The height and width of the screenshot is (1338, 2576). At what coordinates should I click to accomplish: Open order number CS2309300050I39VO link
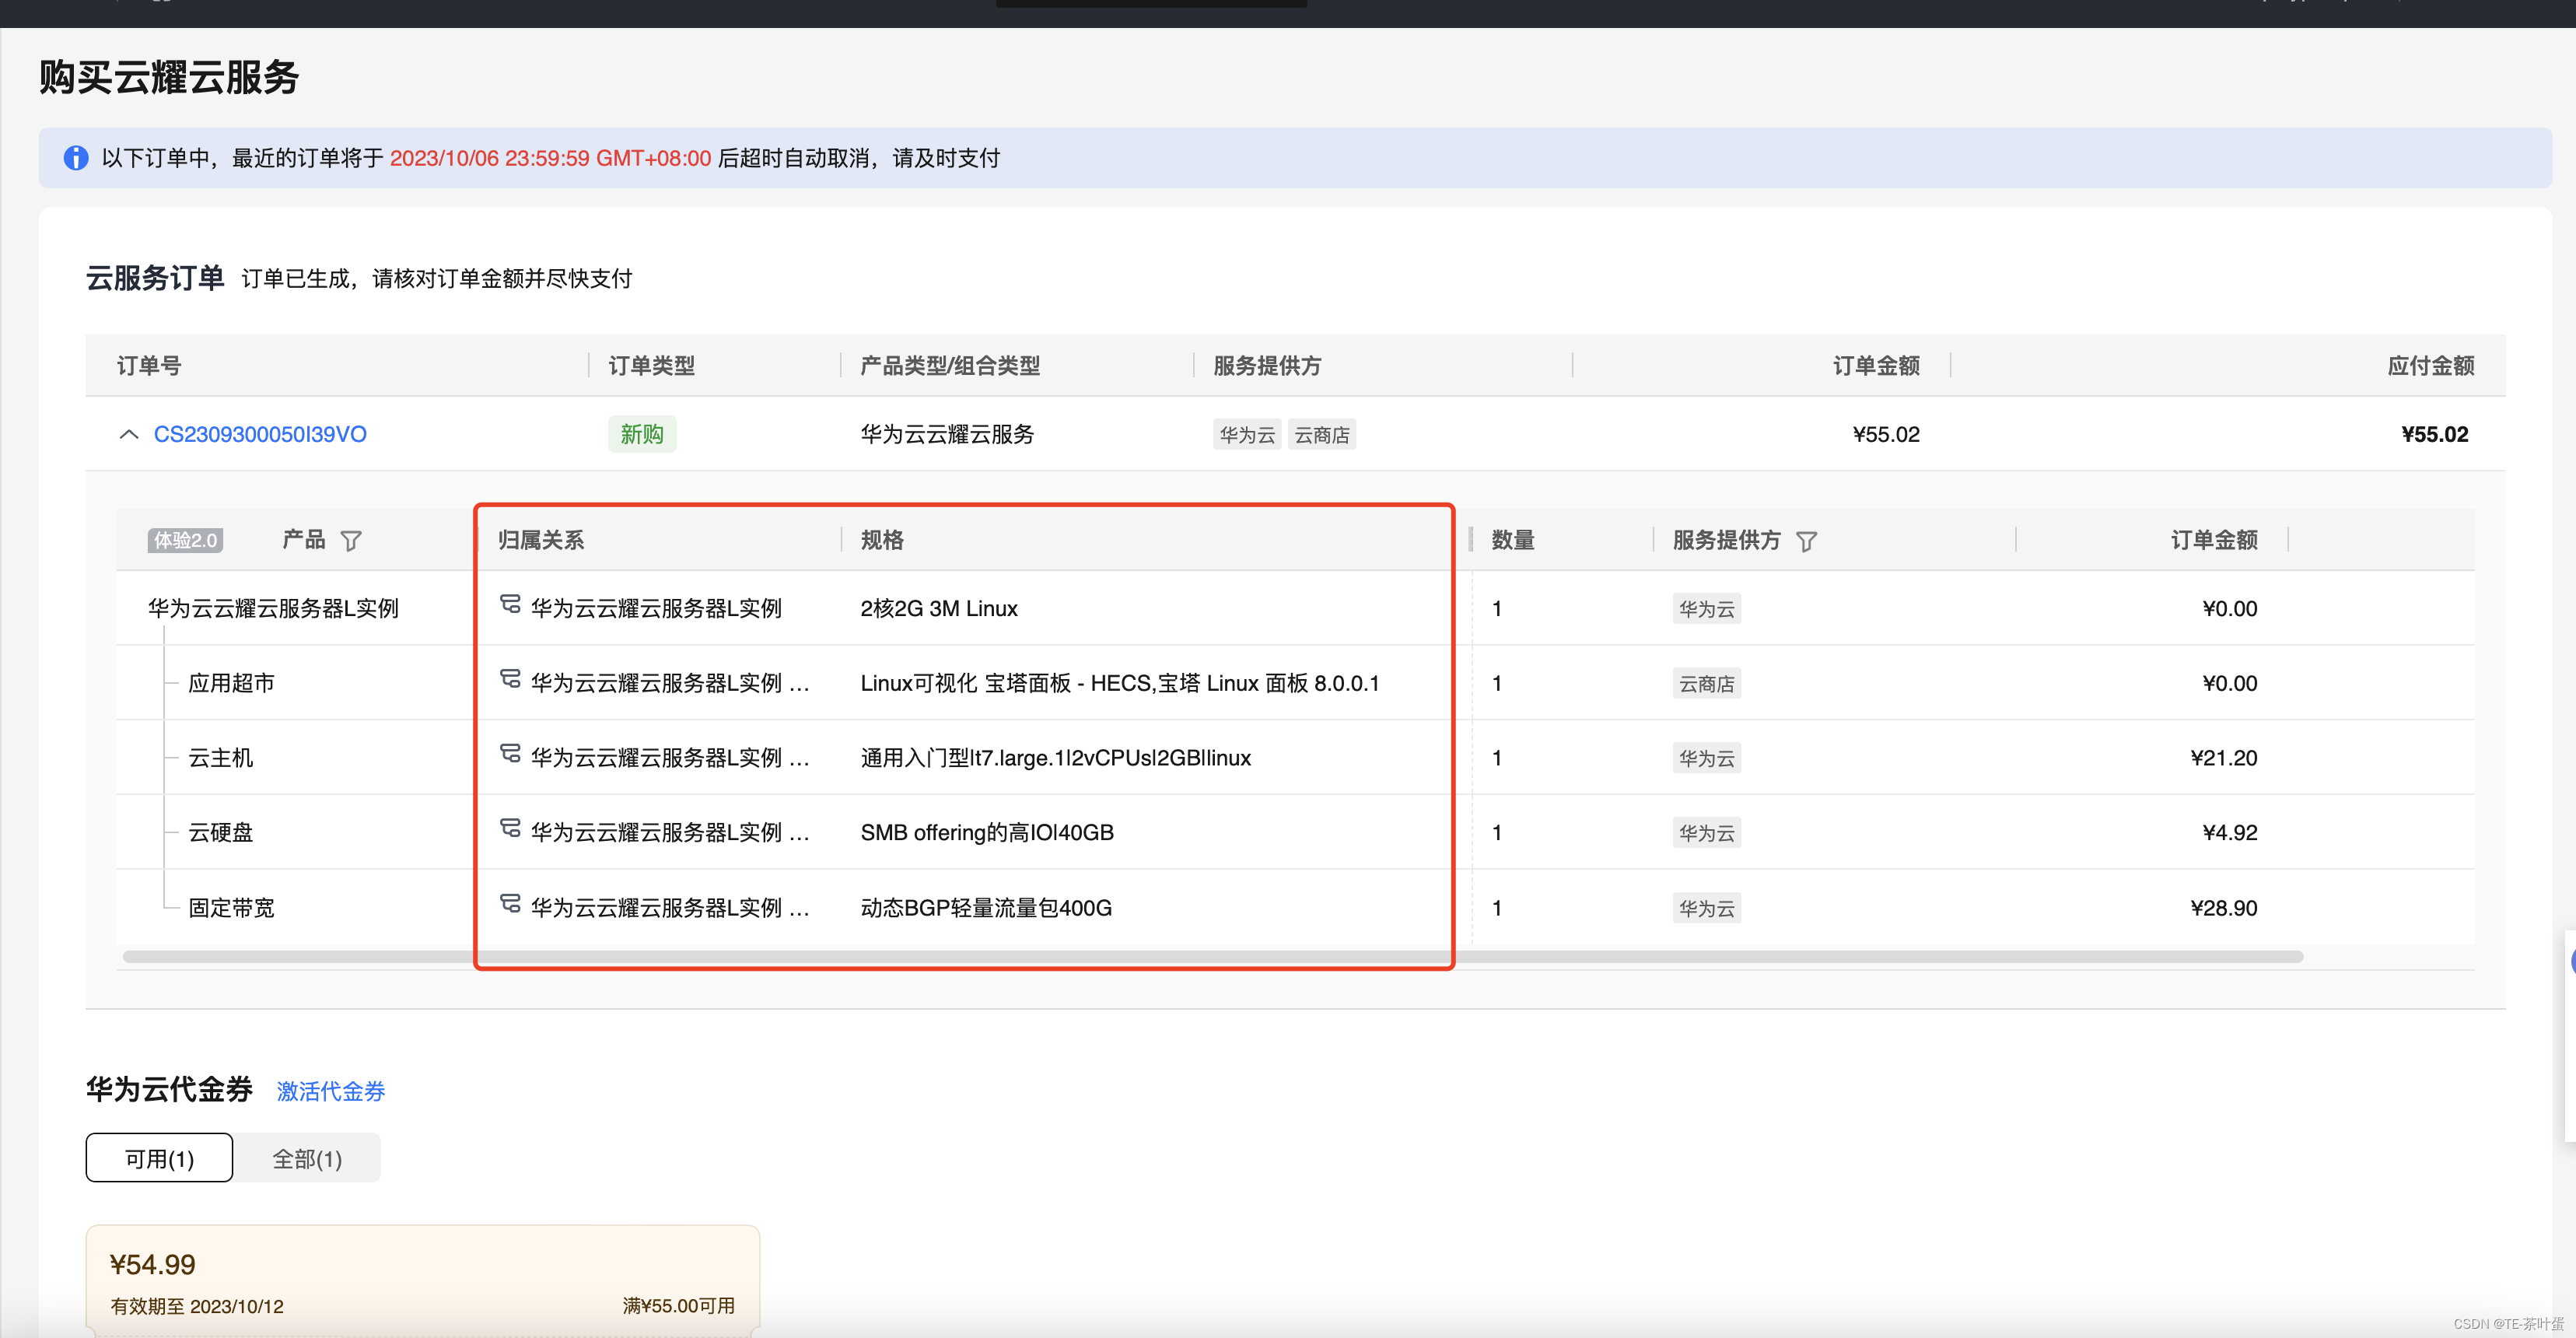(260, 434)
